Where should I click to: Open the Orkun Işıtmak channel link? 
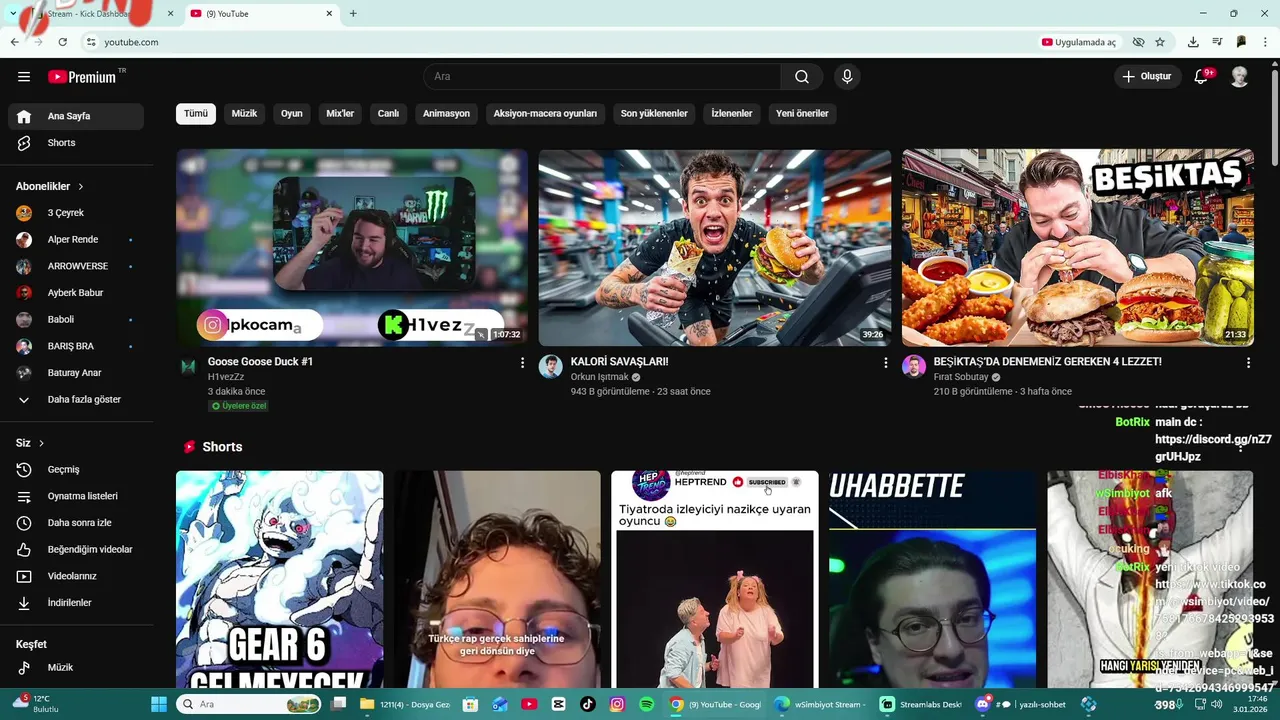click(599, 377)
